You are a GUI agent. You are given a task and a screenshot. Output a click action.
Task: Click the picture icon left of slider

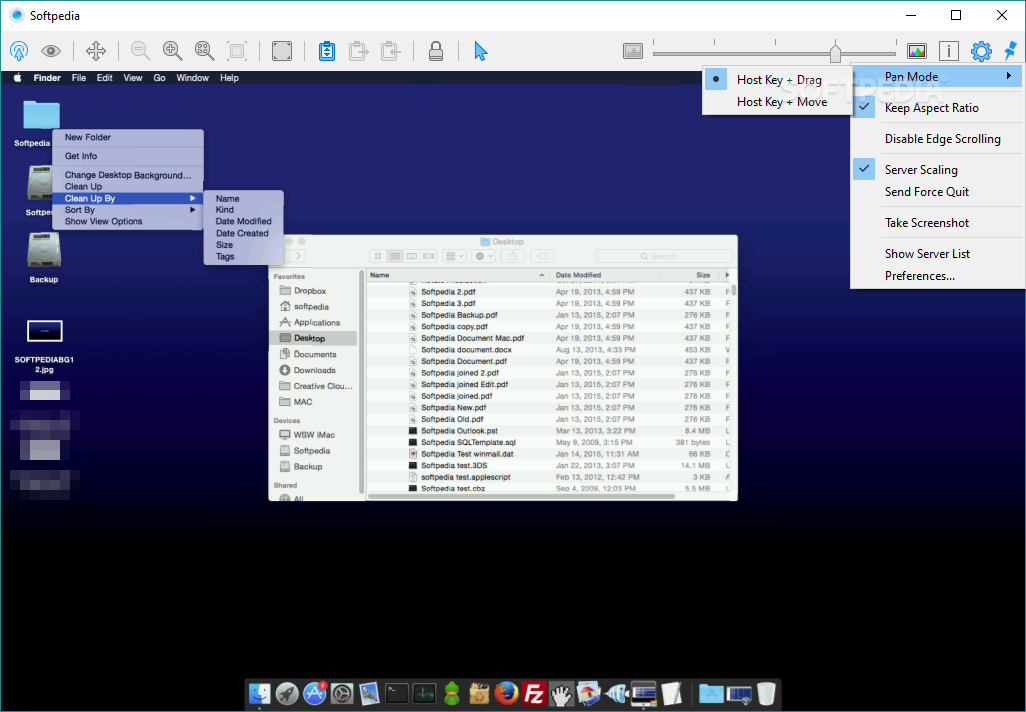[x=633, y=51]
